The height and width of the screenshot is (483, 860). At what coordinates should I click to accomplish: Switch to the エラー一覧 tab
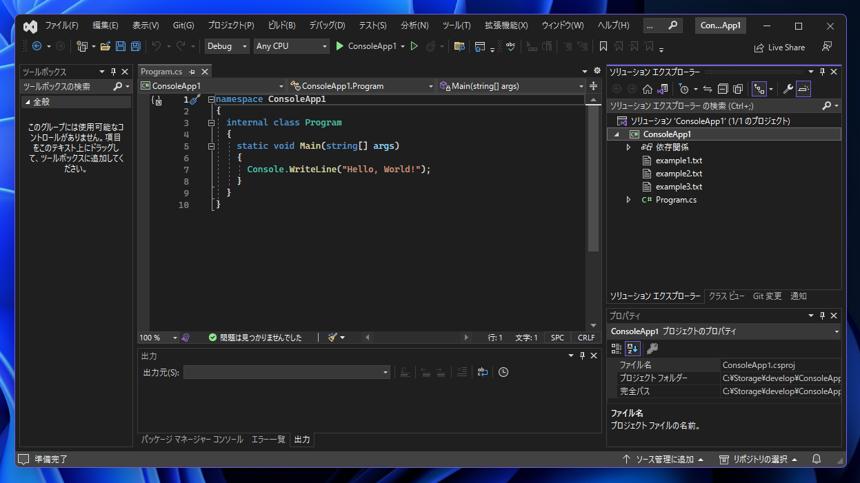pos(268,440)
